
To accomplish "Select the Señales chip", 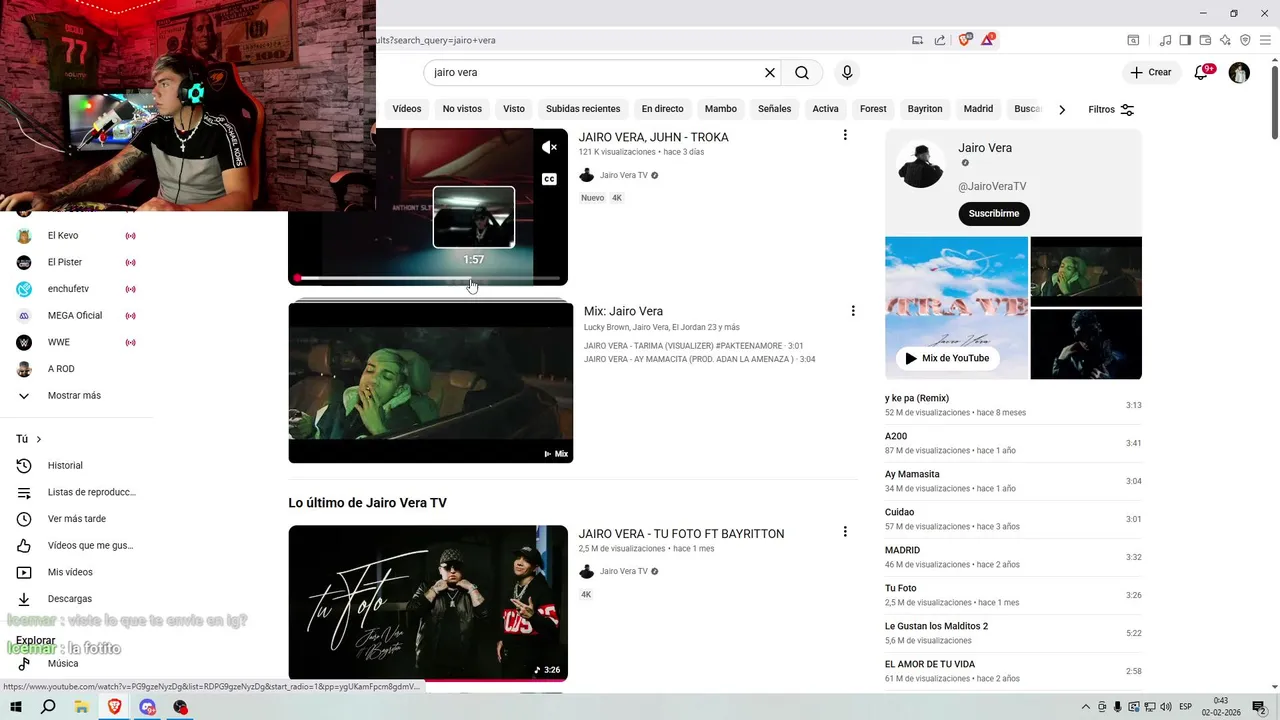I will pyautogui.click(x=774, y=109).
